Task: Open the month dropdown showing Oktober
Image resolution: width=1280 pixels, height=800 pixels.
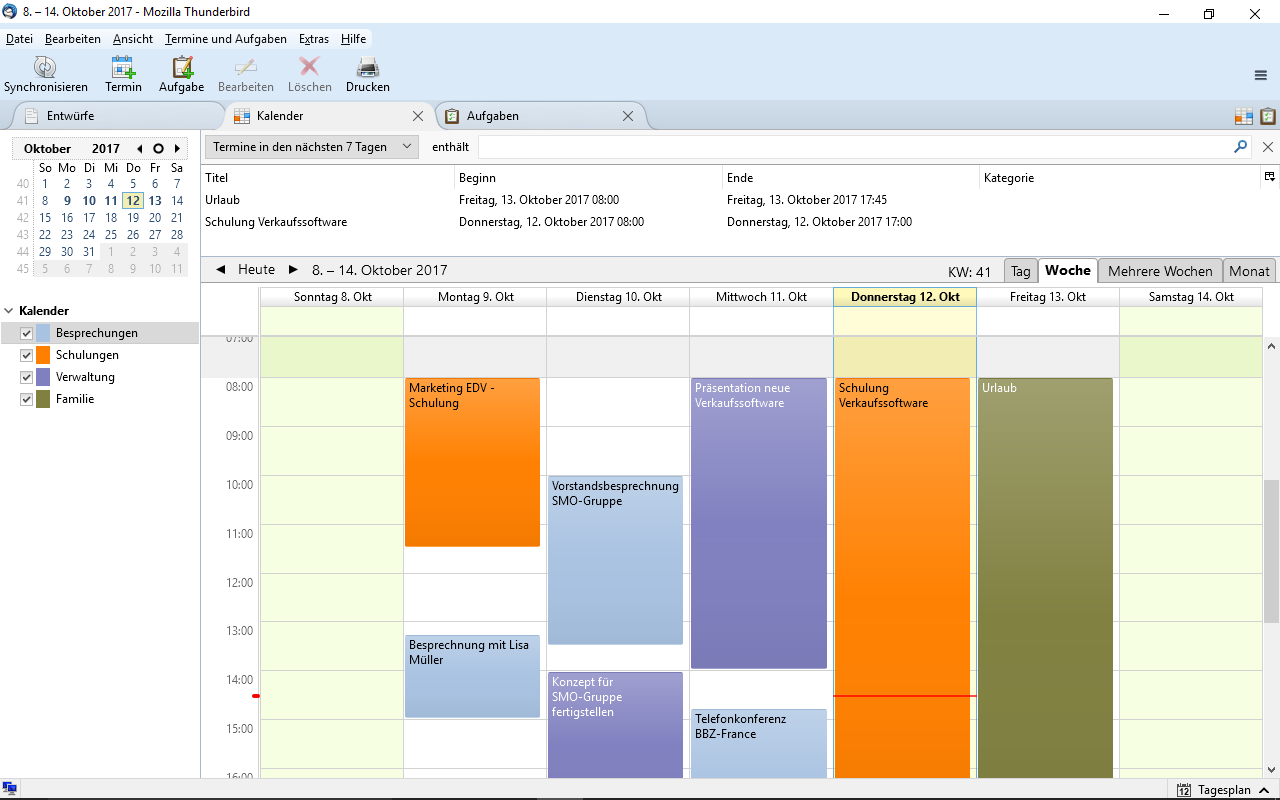Action: click(x=47, y=149)
